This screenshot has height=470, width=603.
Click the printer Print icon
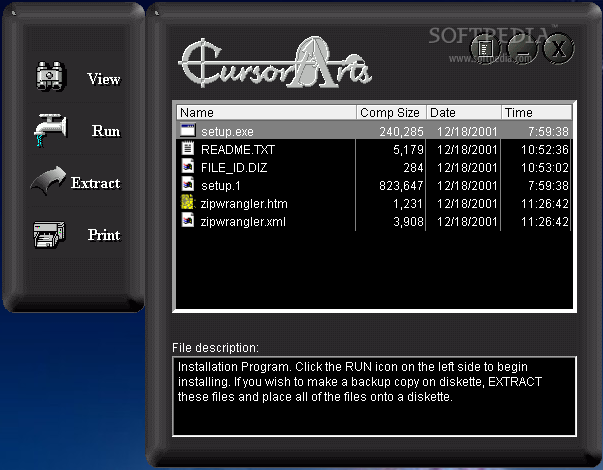click(49, 234)
